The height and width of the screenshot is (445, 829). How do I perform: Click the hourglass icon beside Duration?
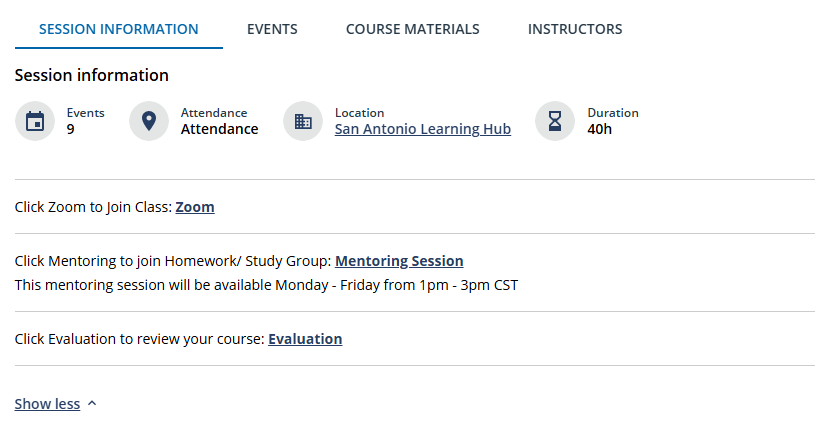coord(555,121)
